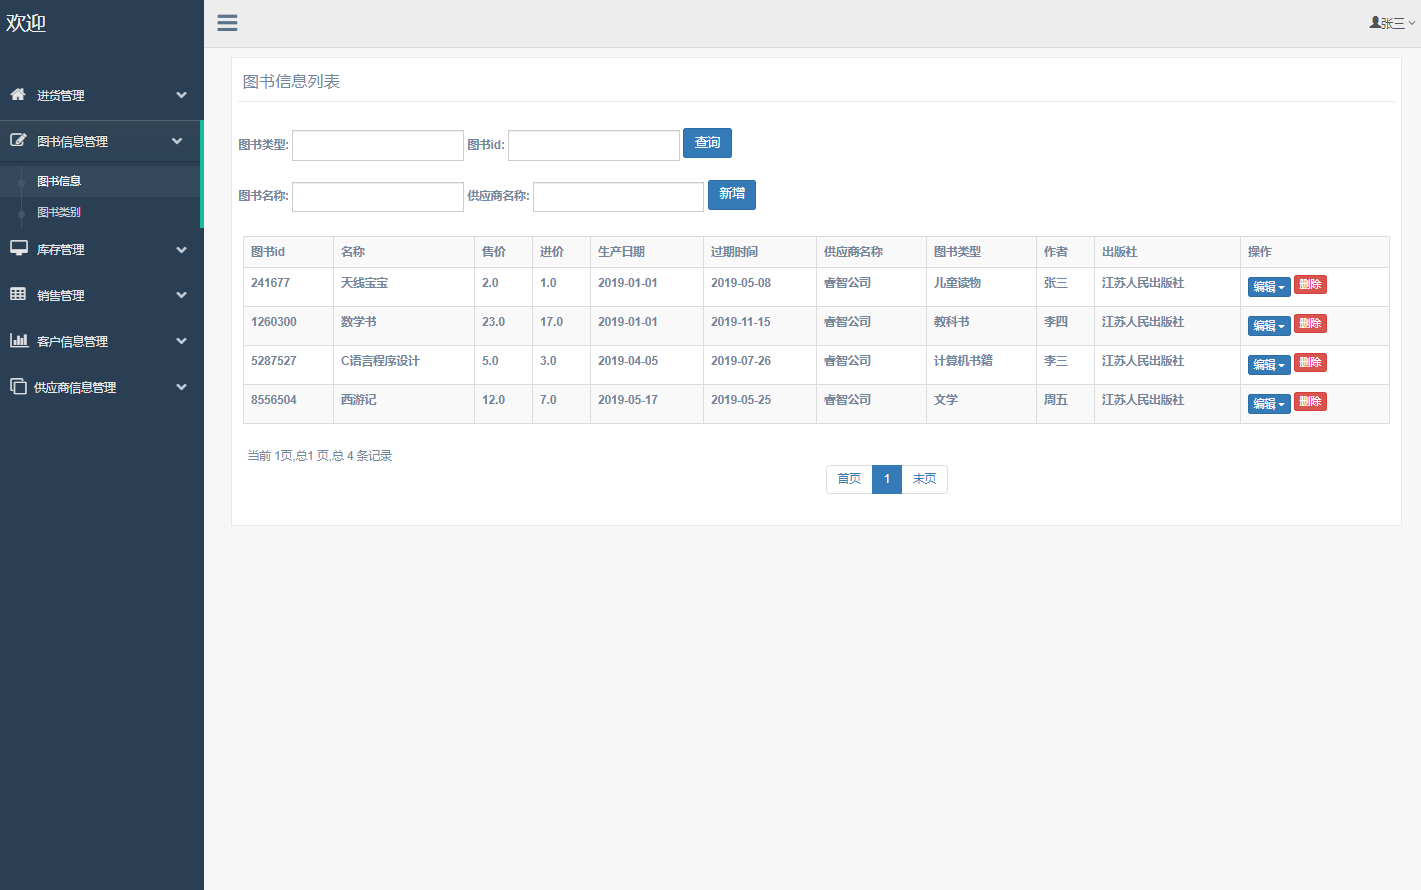Open the 图书信息 submenu item
This screenshot has width=1421, height=890.
tap(59, 181)
